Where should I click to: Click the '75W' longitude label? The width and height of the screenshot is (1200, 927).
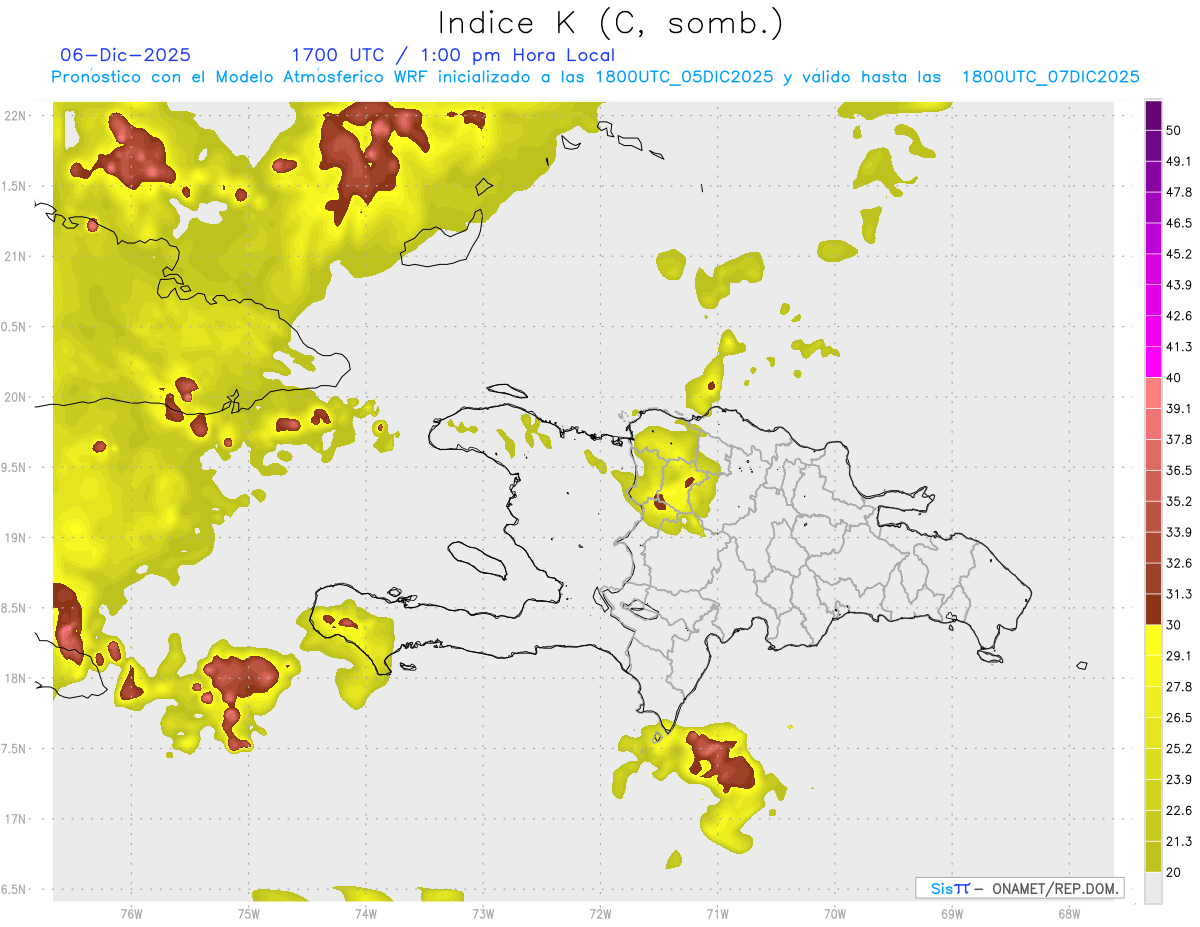[248, 913]
